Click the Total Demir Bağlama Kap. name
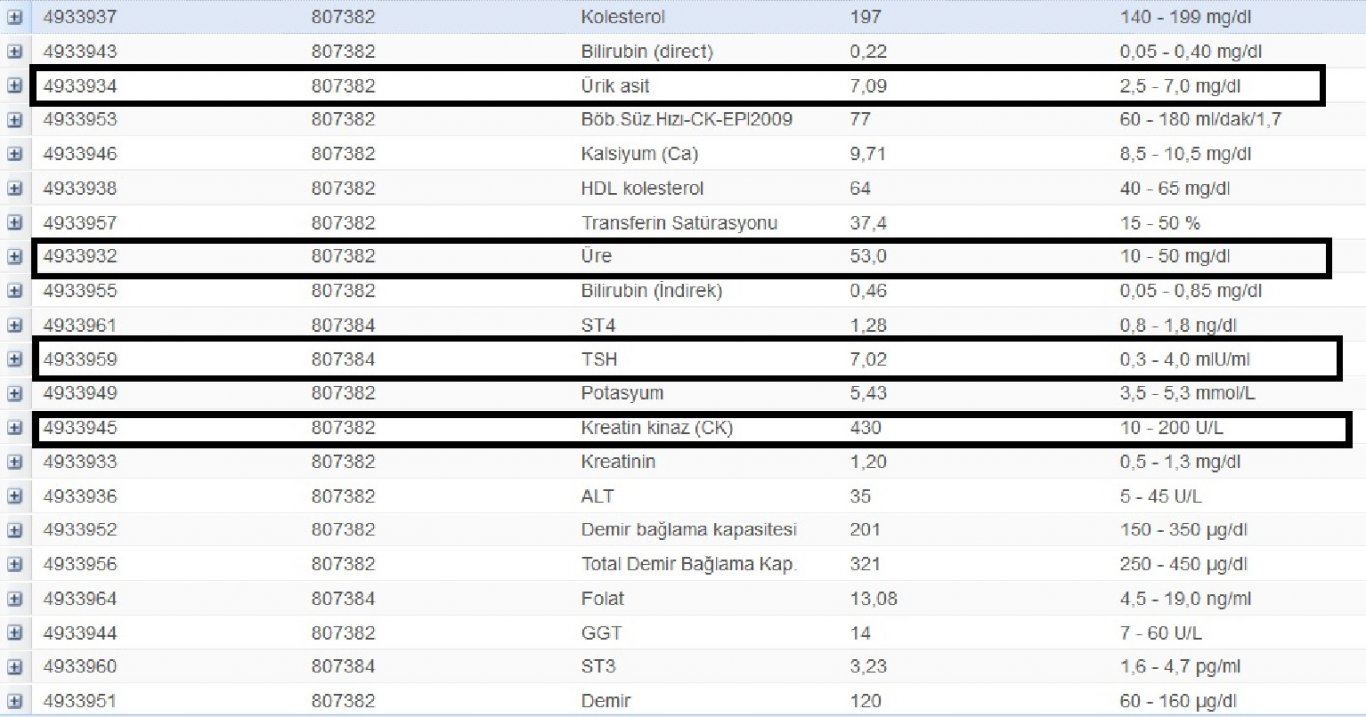The height and width of the screenshot is (717, 1366). click(688, 565)
